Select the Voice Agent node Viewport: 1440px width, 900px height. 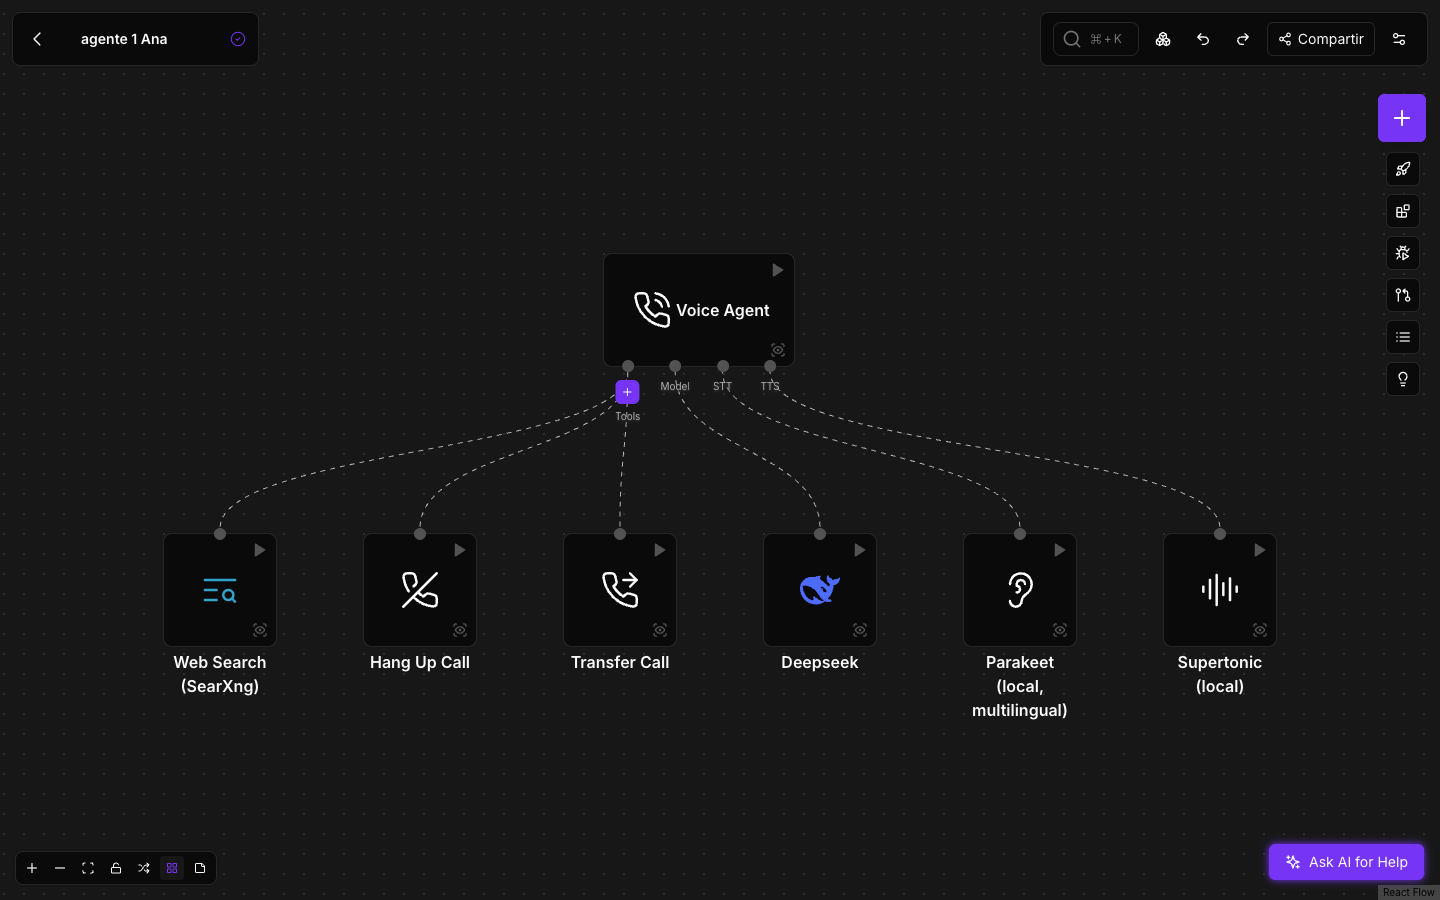[x=699, y=310]
